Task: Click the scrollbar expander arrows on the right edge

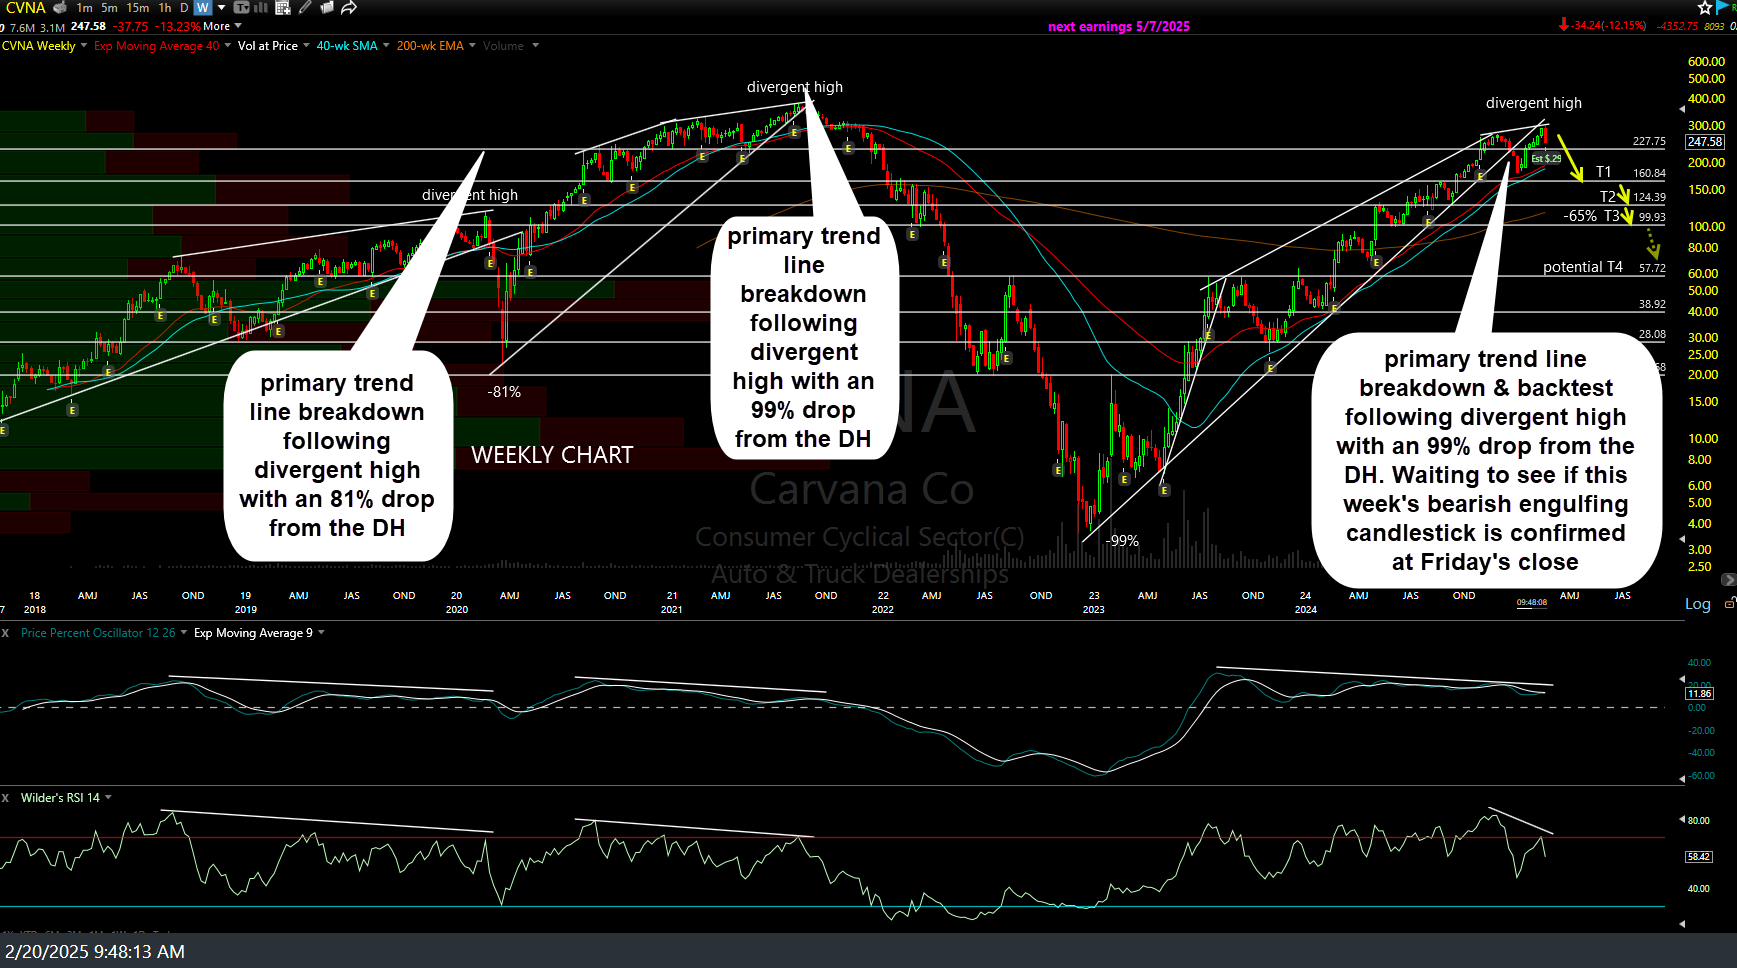Action: pyautogui.click(x=1730, y=578)
